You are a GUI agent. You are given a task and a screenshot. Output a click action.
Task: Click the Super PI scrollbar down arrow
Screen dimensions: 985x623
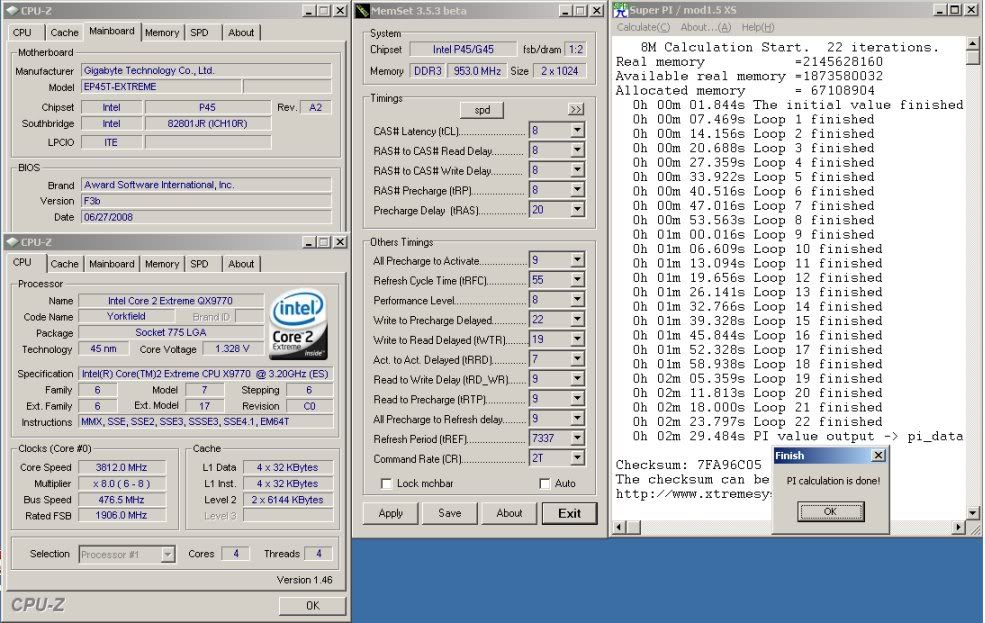[973, 513]
